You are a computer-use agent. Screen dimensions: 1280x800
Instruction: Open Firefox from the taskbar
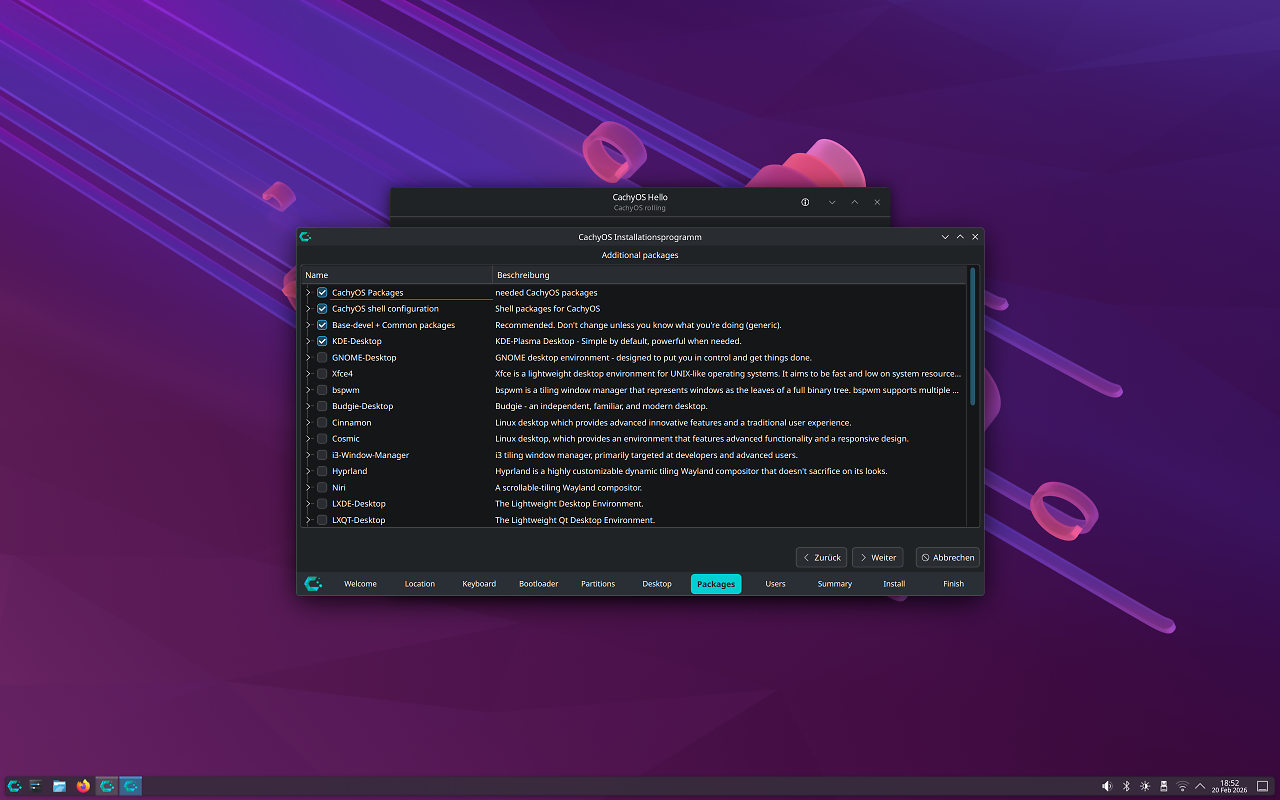tap(82, 786)
